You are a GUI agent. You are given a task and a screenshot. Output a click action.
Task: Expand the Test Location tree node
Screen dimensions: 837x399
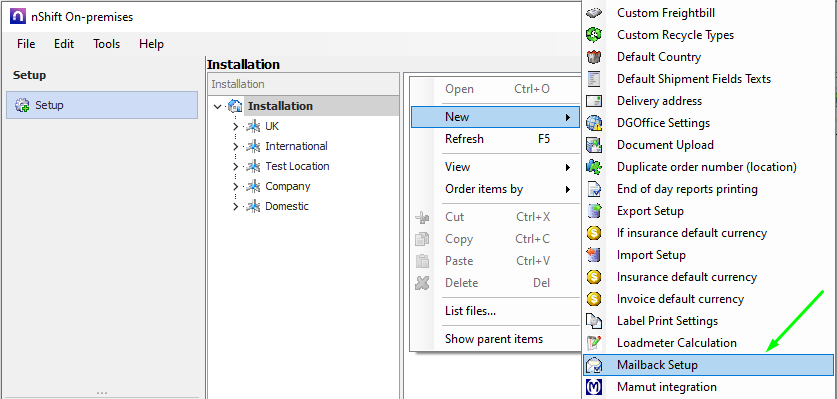(x=235, y=167)
